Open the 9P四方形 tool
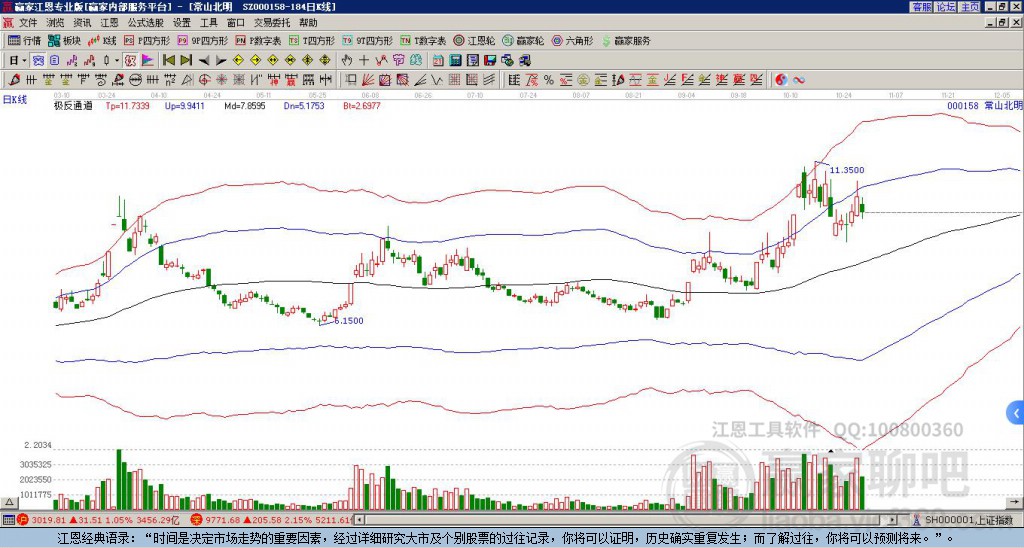Screen dimensions: 1024x548 click(203, 40)
